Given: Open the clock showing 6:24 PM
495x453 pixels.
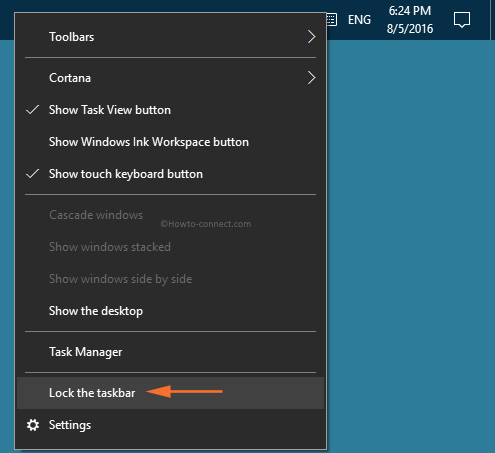Looking at the screenshot, I should [410, 11].
